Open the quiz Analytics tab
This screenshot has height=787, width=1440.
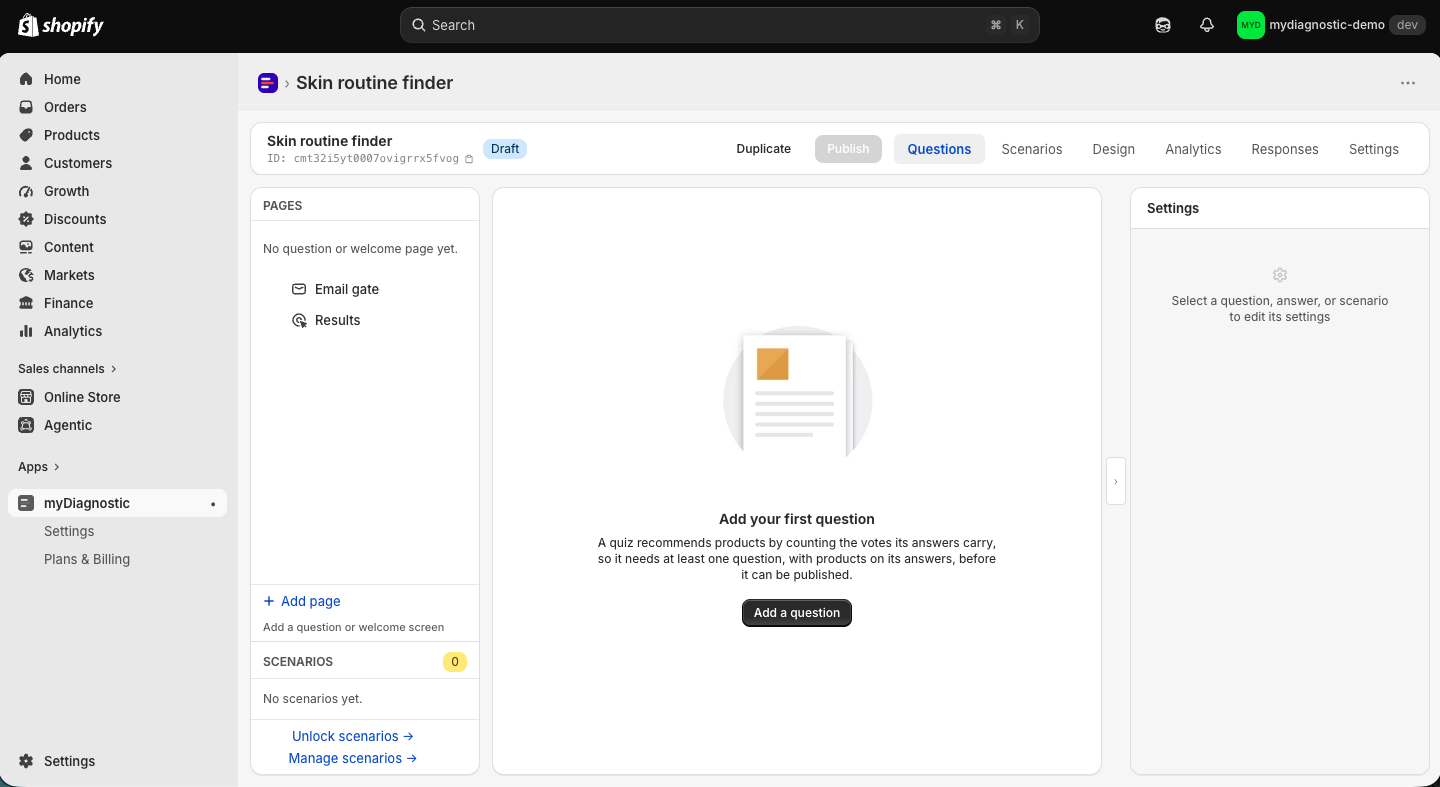tap(1193, 149)
